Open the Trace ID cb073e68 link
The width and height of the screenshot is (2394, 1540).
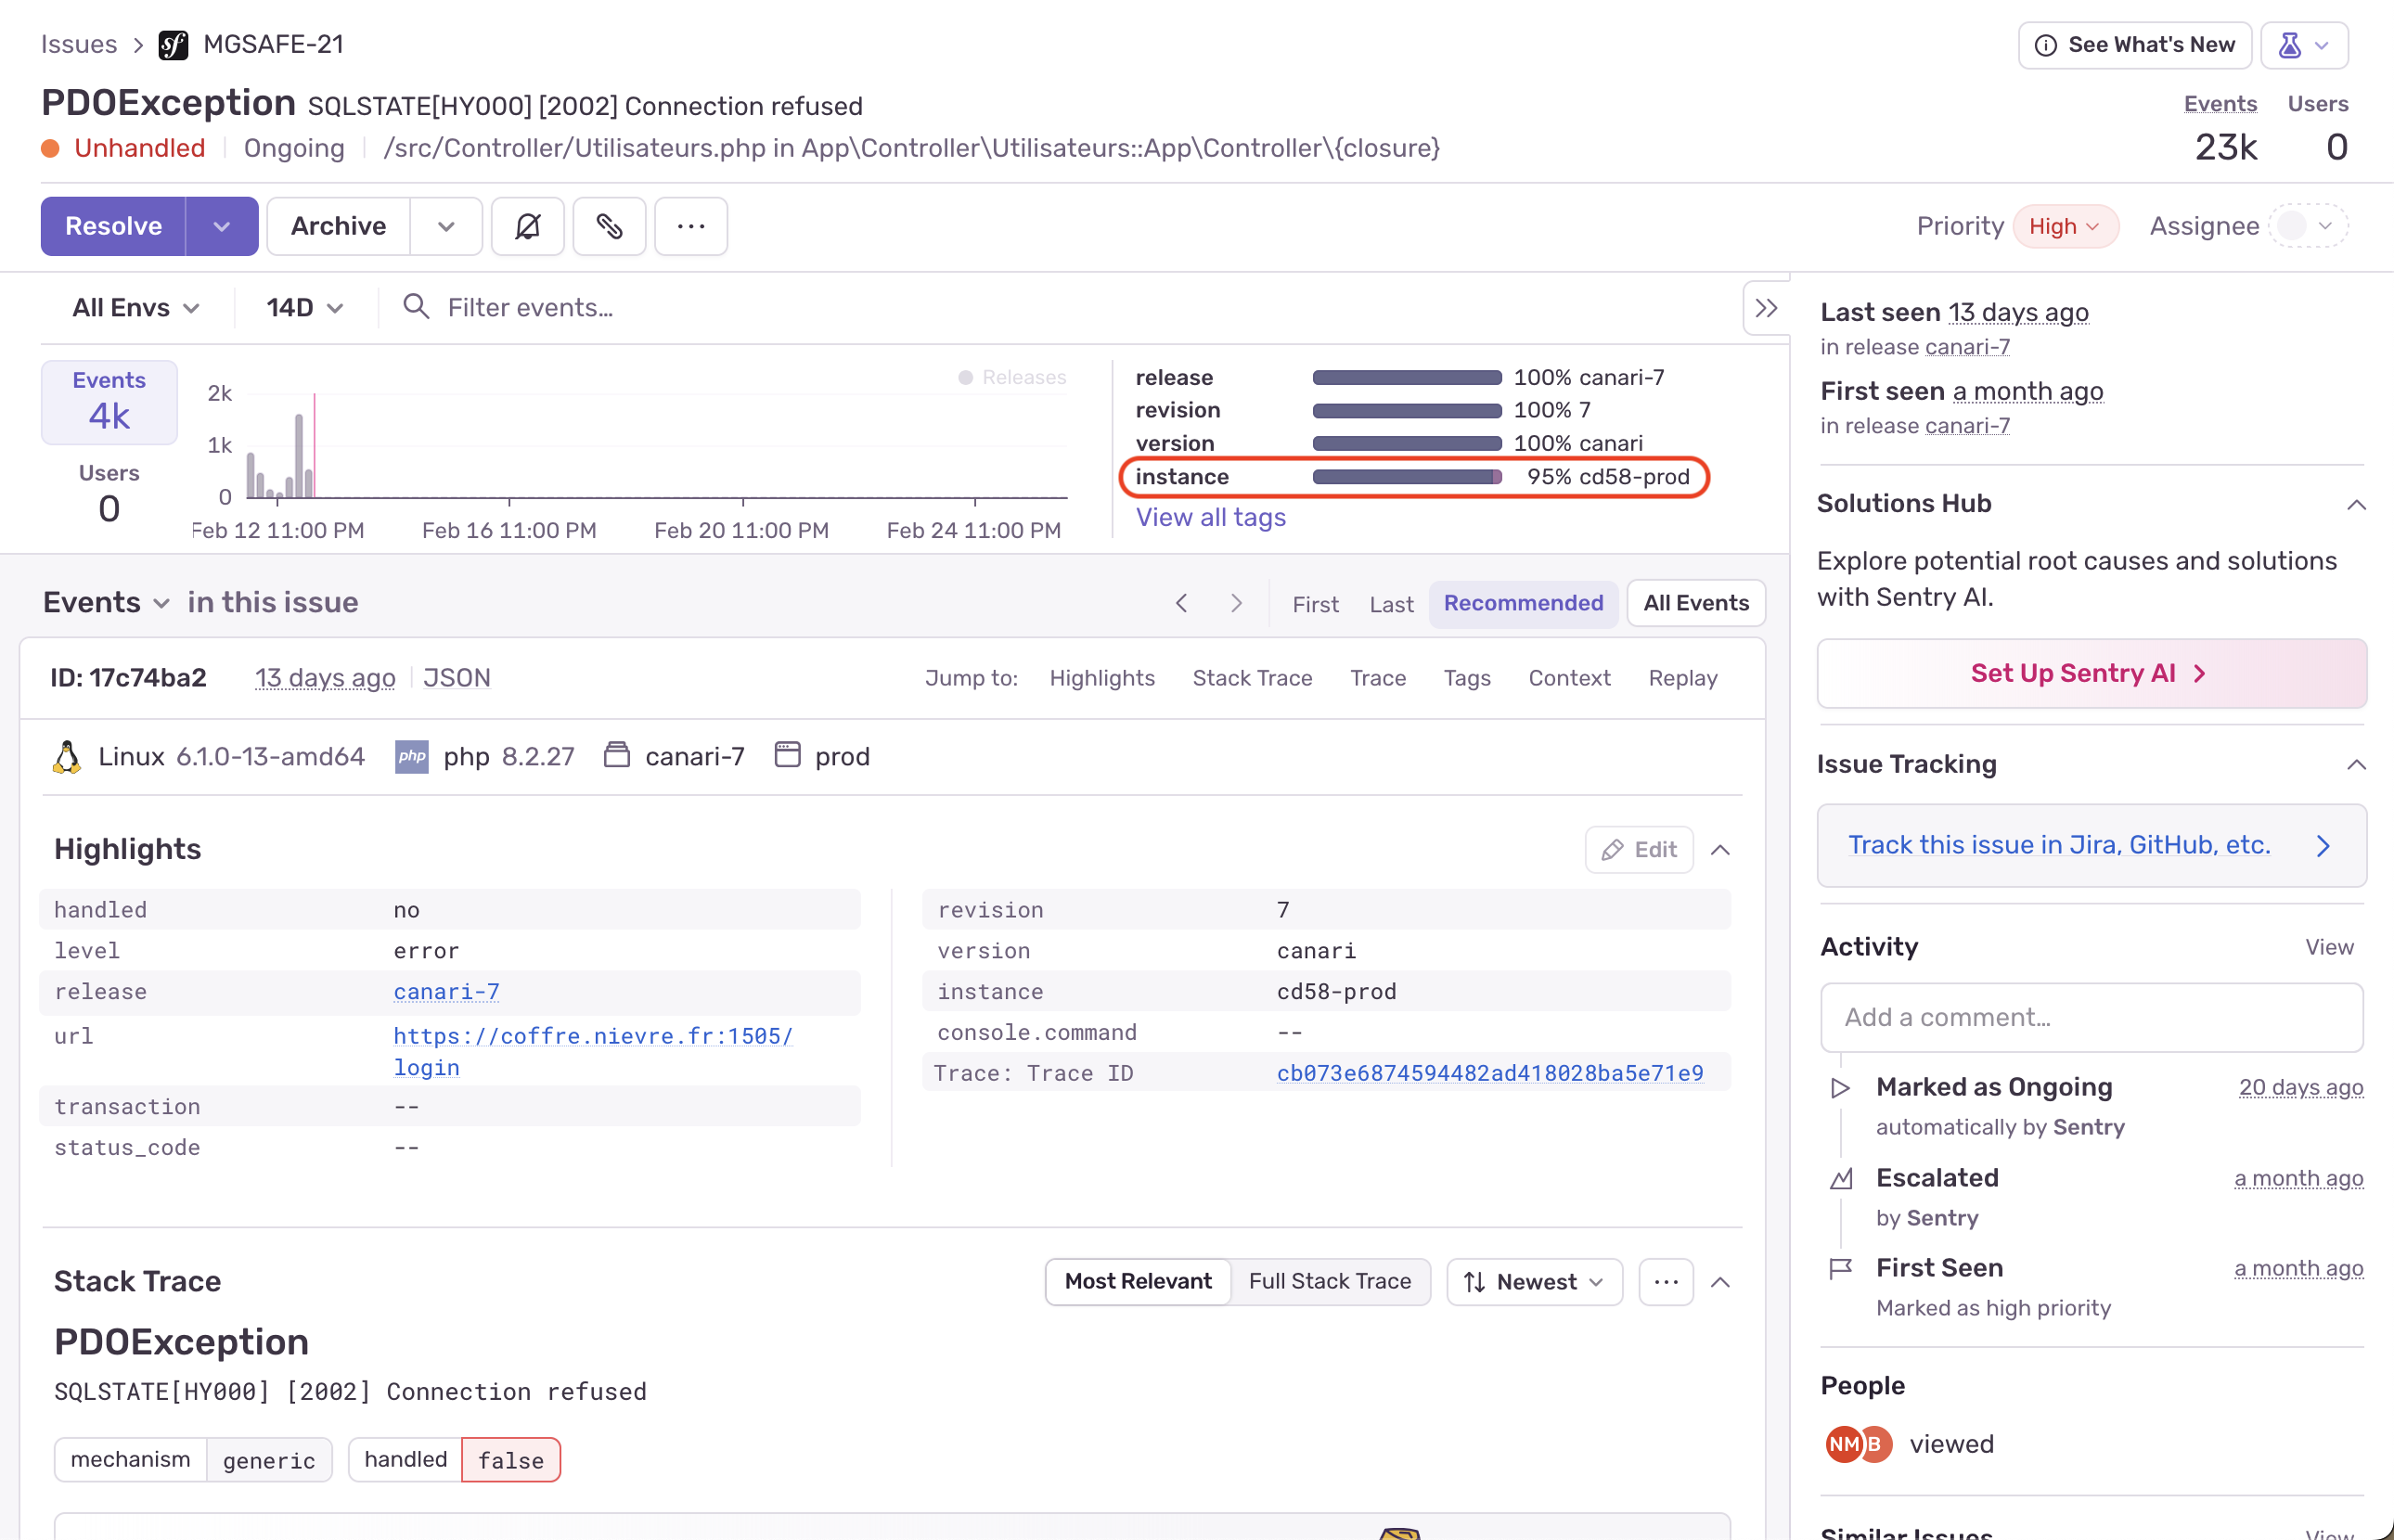pos(1490,1074)
